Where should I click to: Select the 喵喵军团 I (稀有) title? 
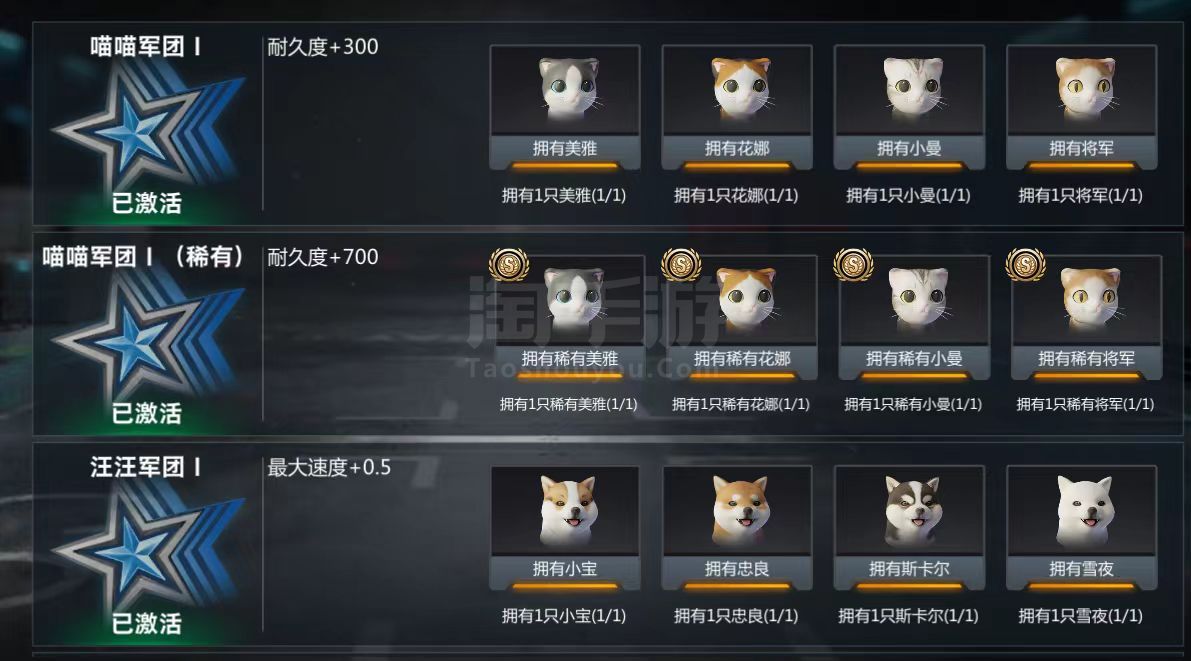click(143, 257)
